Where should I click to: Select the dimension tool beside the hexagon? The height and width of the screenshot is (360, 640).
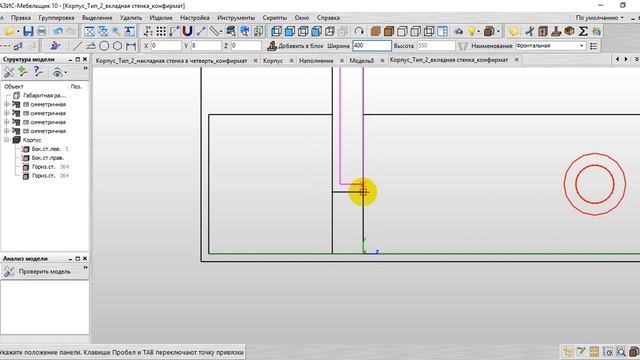click(x=131, y=46)
